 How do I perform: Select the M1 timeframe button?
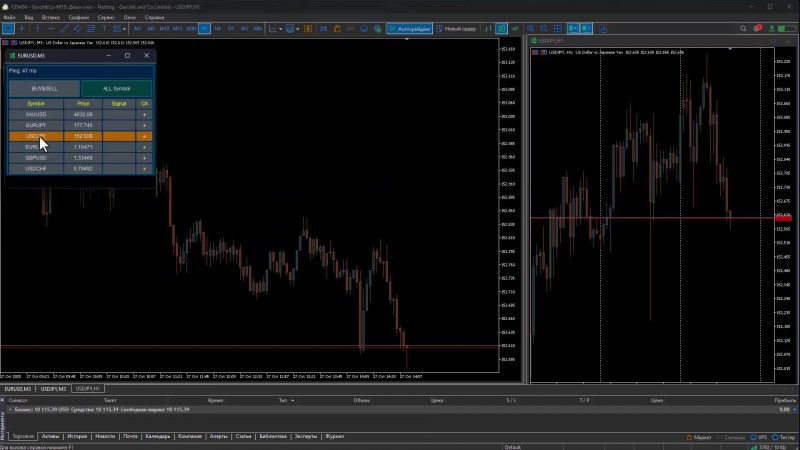(138, 29)
